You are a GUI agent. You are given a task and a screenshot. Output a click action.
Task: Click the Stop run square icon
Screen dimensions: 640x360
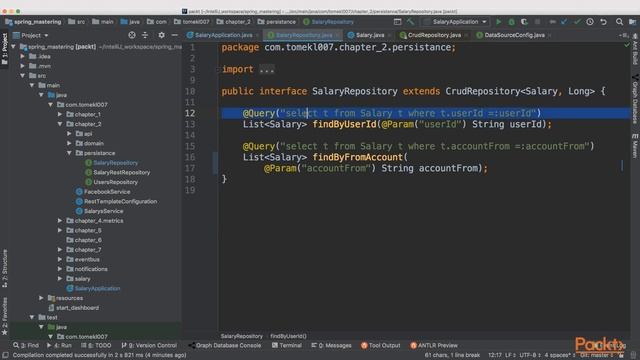pos(538,22)
